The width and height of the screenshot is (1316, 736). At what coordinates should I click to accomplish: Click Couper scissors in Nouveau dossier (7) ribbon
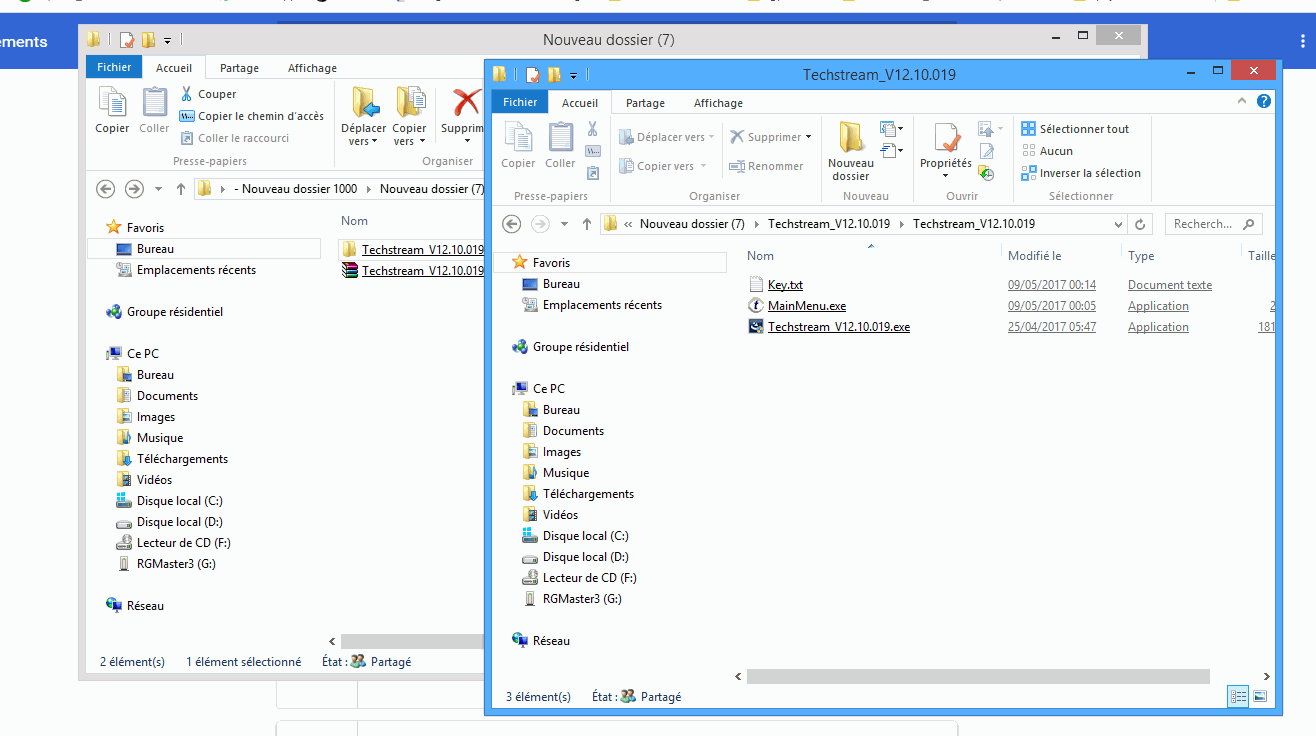pyautogui.click(x=187, y=94)
